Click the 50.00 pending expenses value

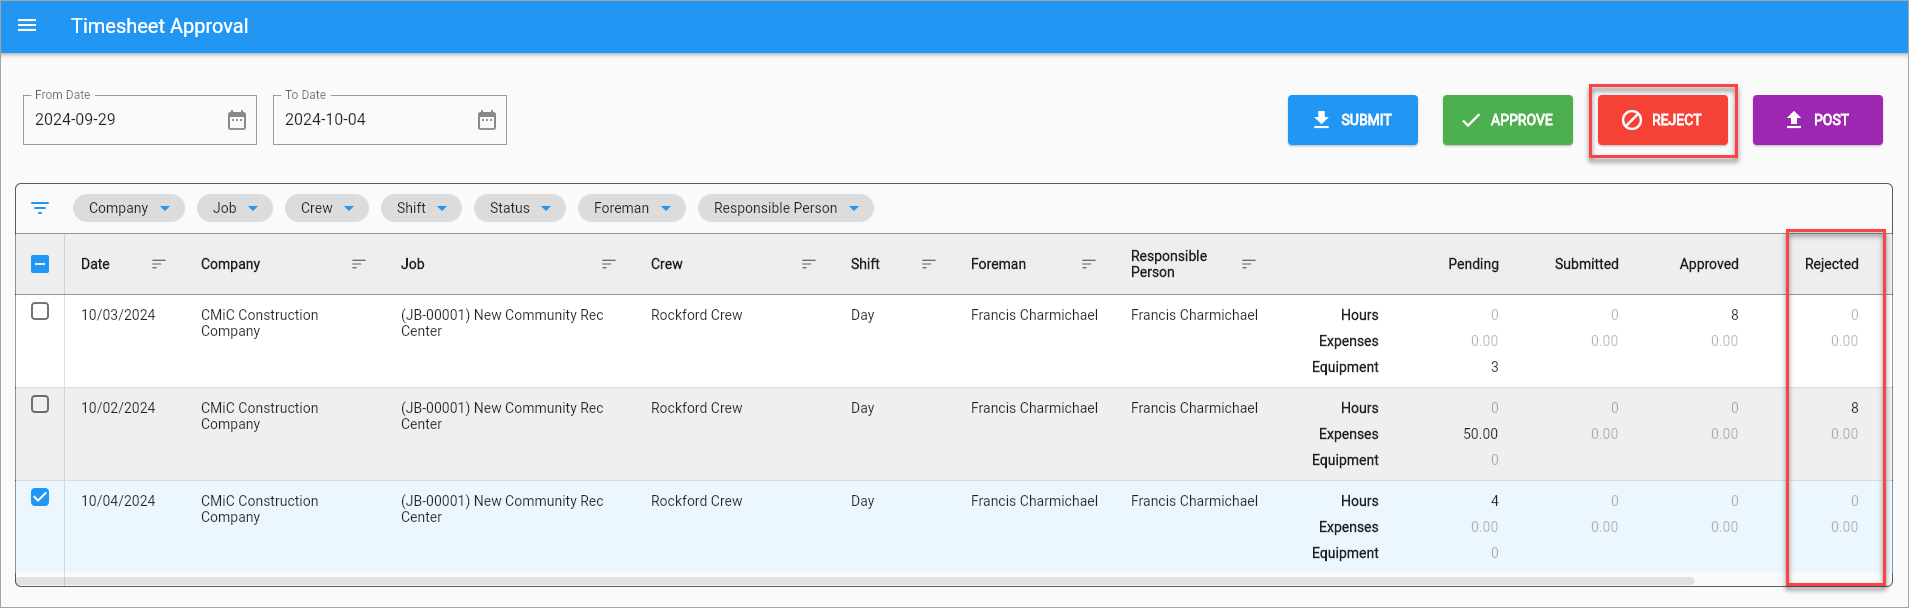[x=1481, y=434]
